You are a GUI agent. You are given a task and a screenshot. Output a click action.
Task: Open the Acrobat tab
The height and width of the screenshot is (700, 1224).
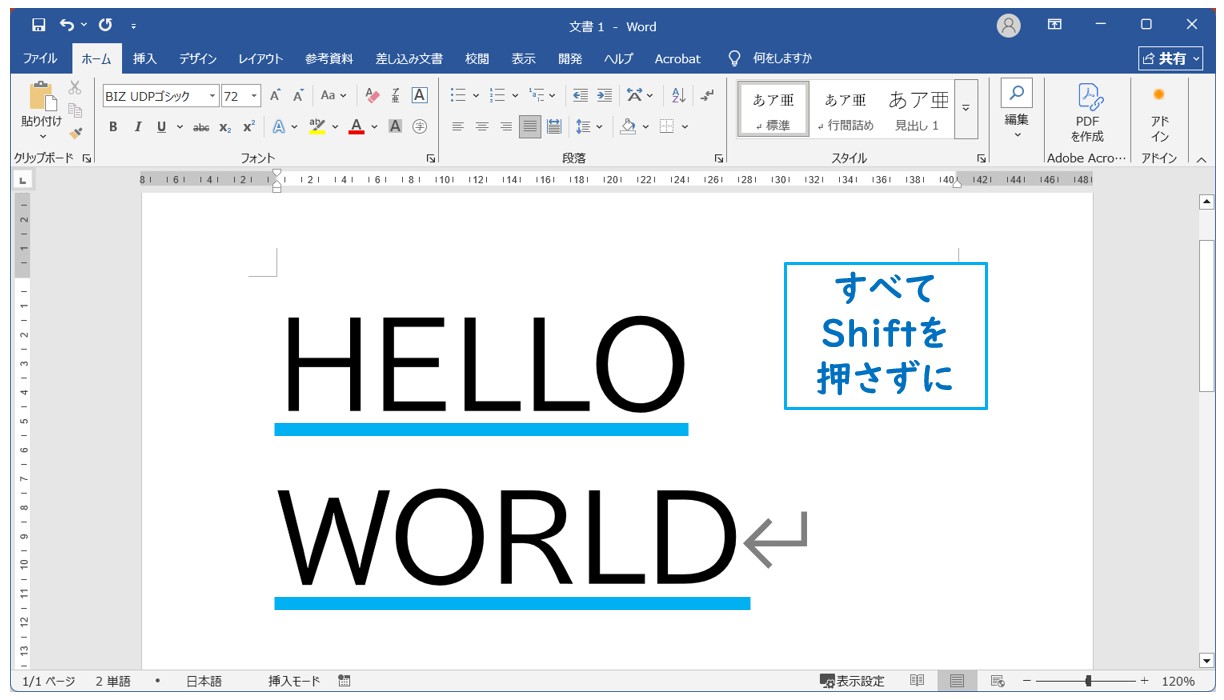(x=678, y=58)
